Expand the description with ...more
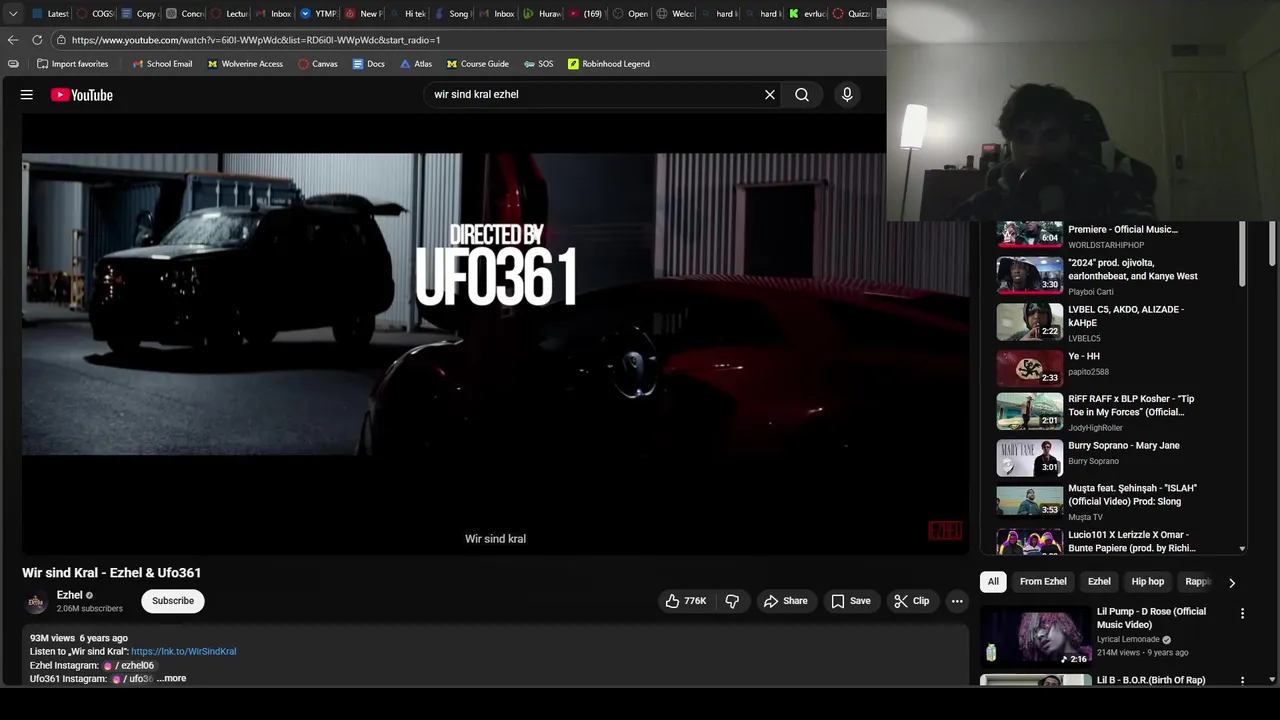1280x720 pixels. pyautogui.click(x=172, y=679)
